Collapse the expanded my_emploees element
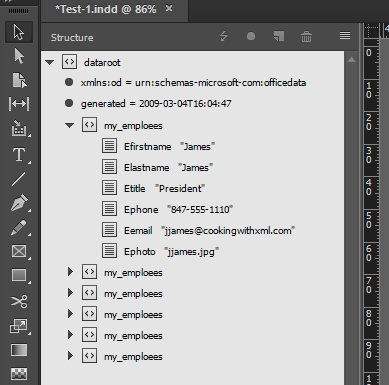 tap(70, 125)
